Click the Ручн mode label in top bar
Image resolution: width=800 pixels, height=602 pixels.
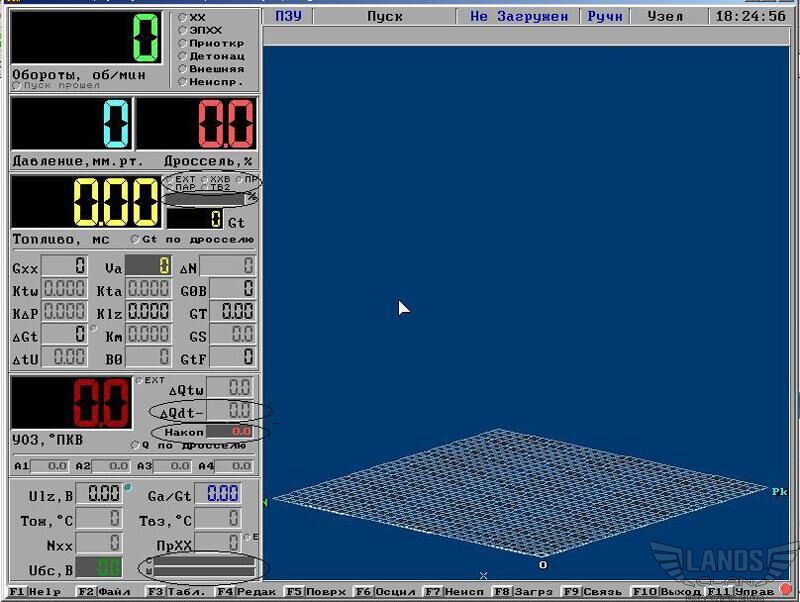604,17
